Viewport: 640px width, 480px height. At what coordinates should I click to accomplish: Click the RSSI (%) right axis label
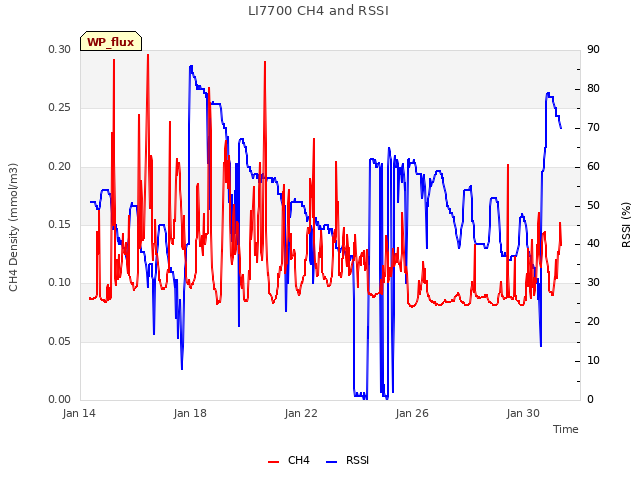coord(626,225)
